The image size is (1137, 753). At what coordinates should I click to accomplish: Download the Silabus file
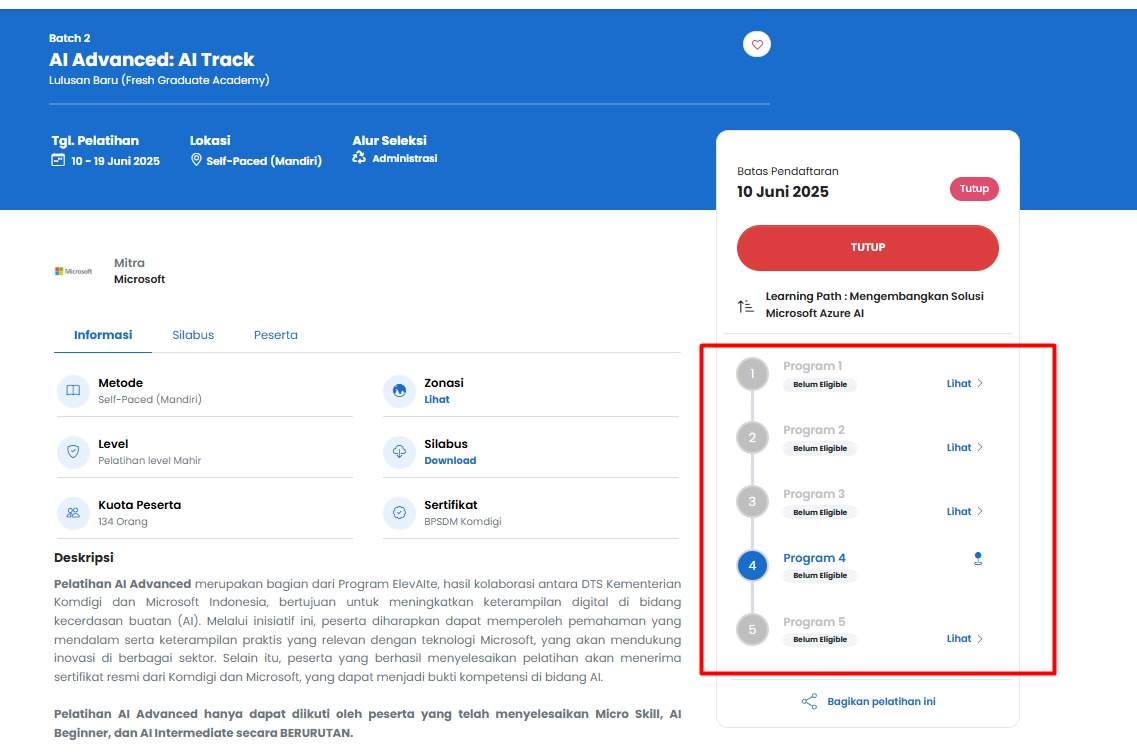click(x=450, y=461)
